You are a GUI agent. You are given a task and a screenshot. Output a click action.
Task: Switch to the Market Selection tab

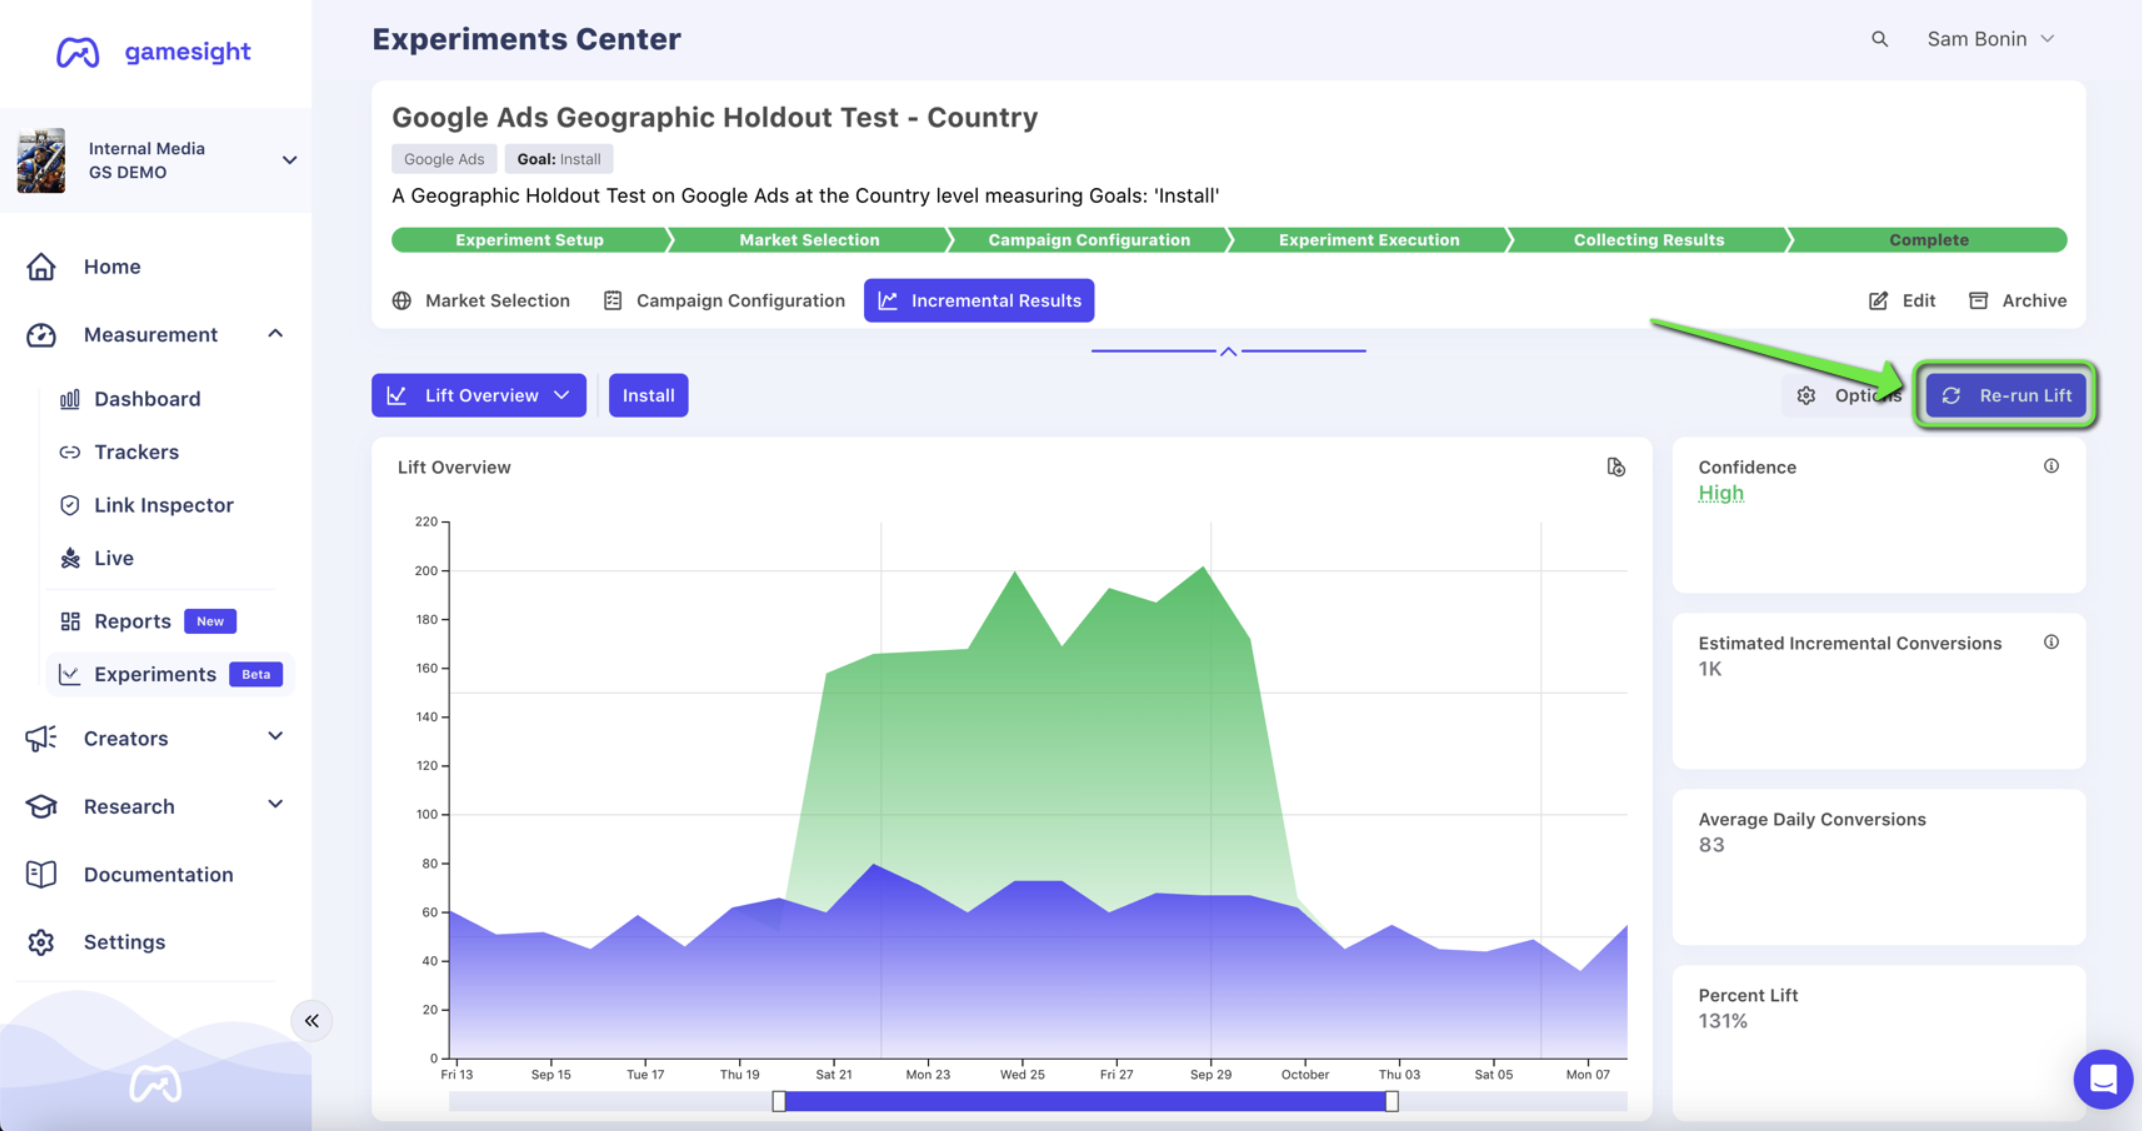[x=482, y=300]
